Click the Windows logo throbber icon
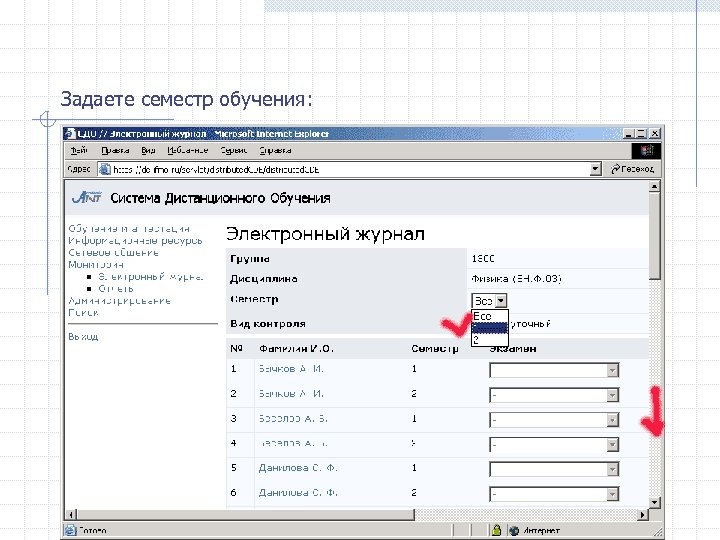Viewport: 720px width, 540px height. click(x=646, y=151)
